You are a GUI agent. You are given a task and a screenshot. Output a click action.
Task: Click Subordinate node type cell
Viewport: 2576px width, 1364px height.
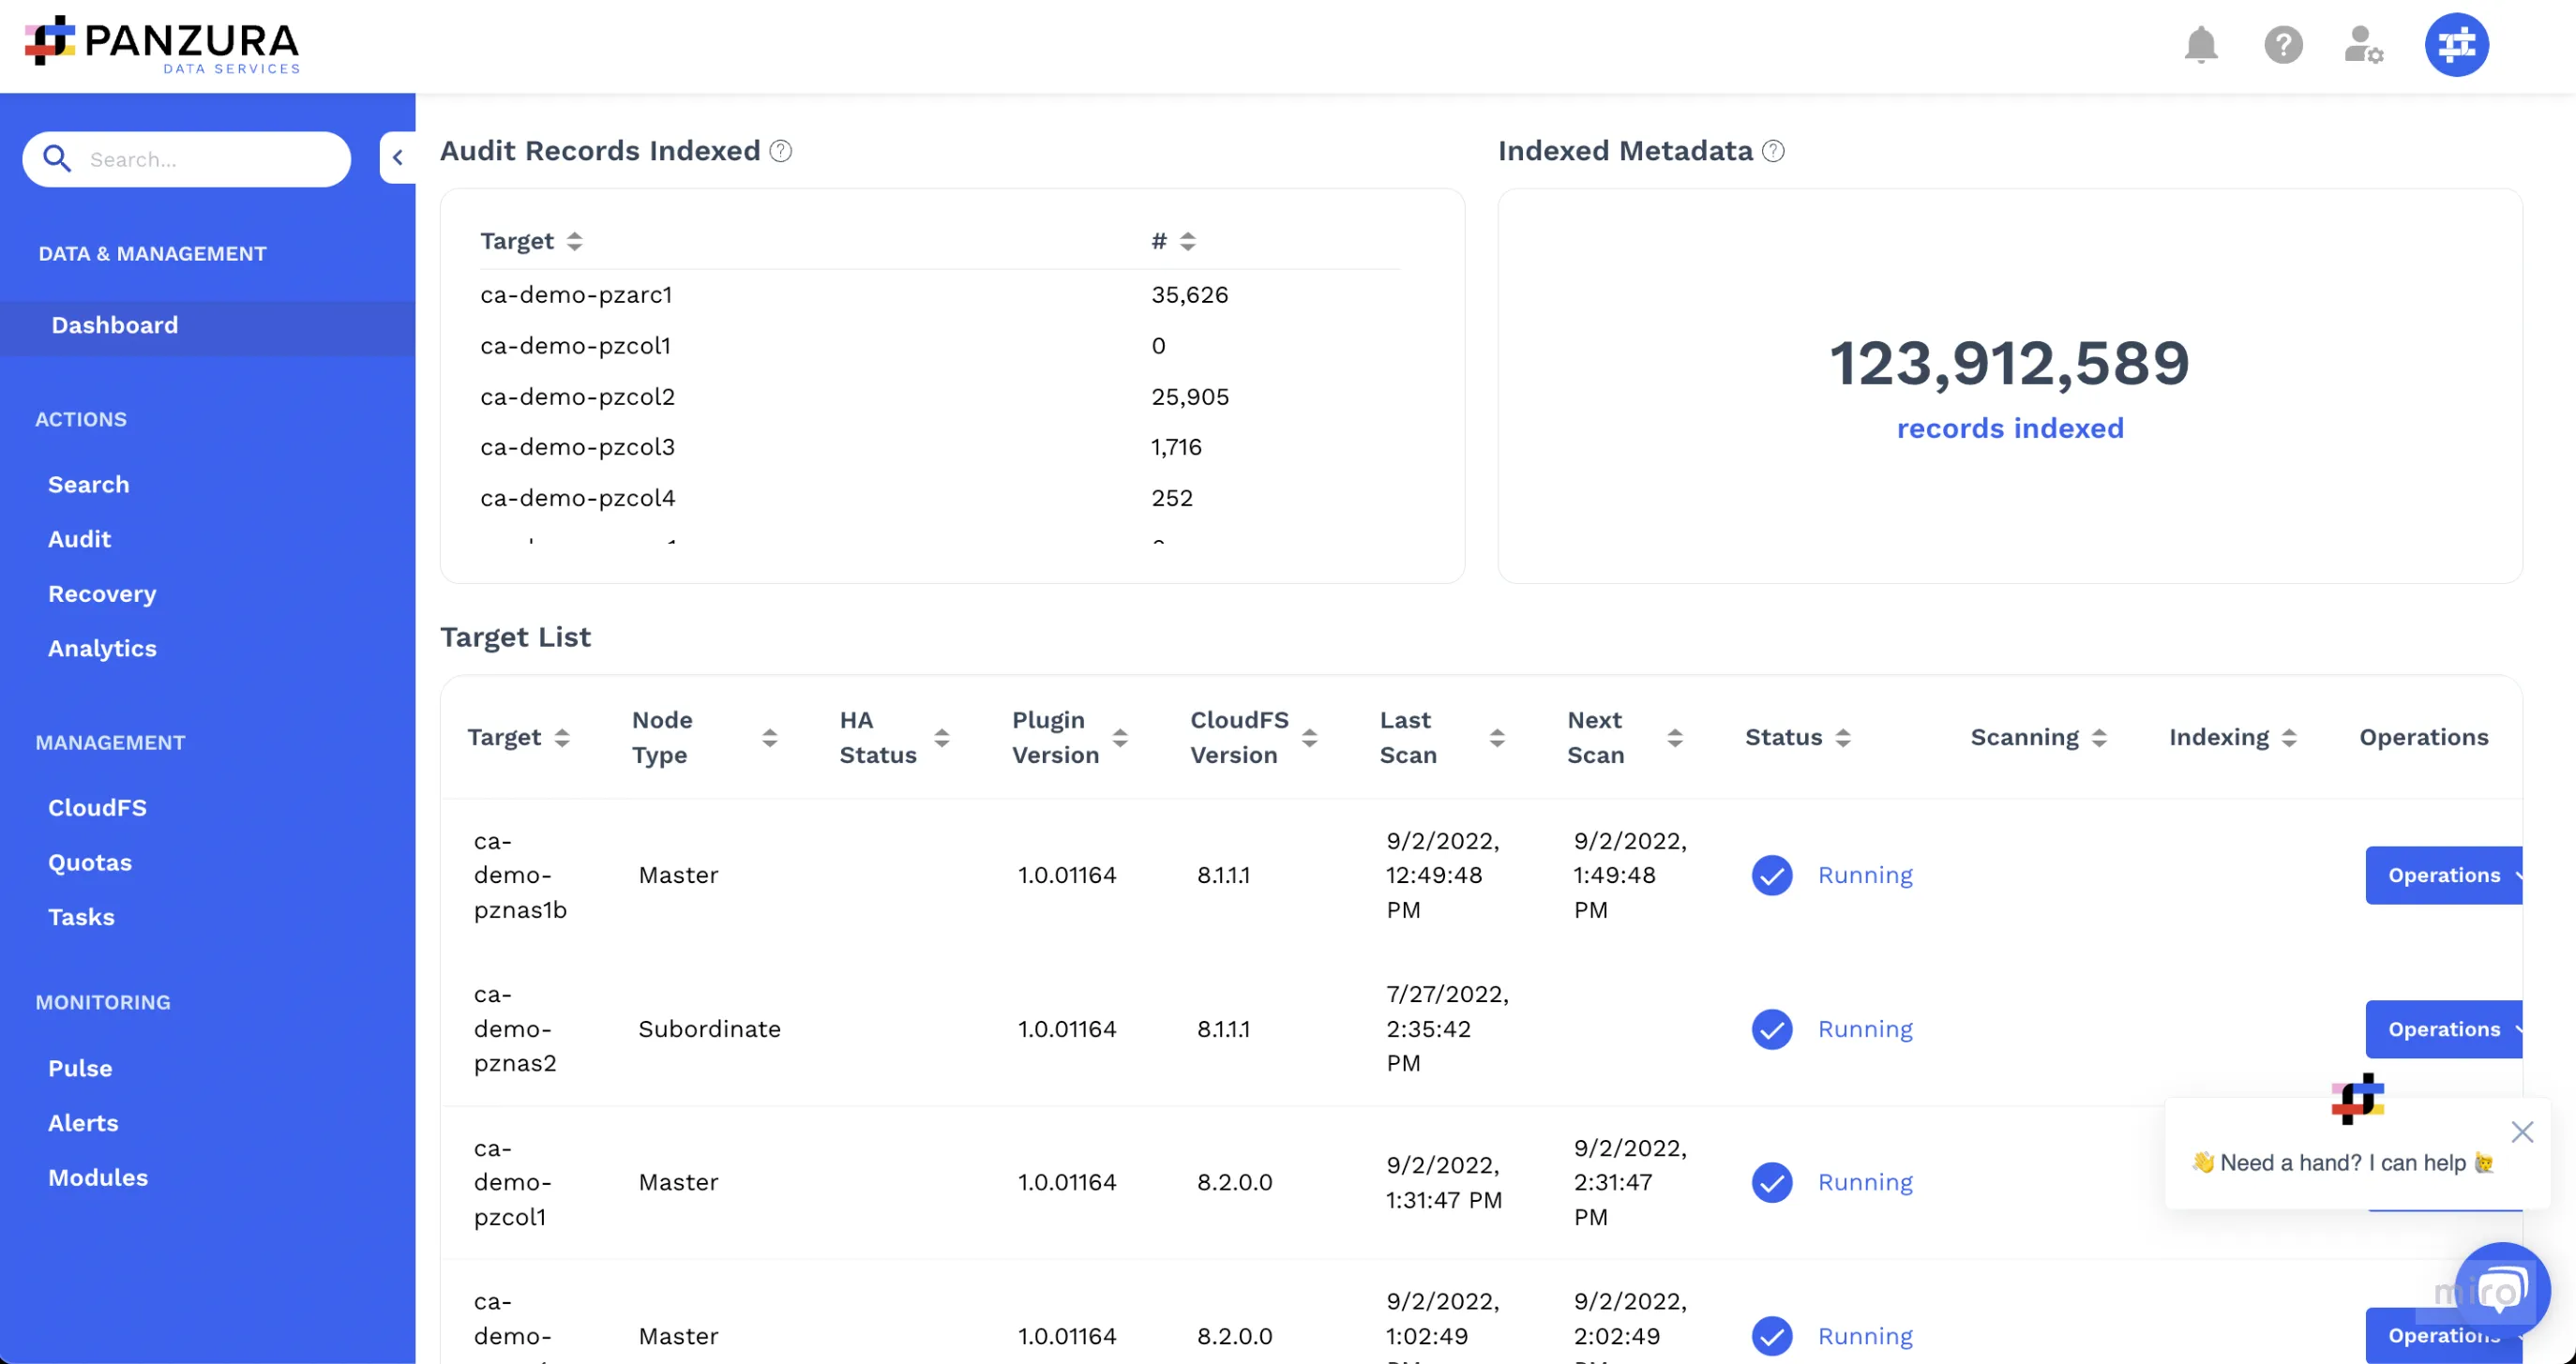click(709, 1030)
